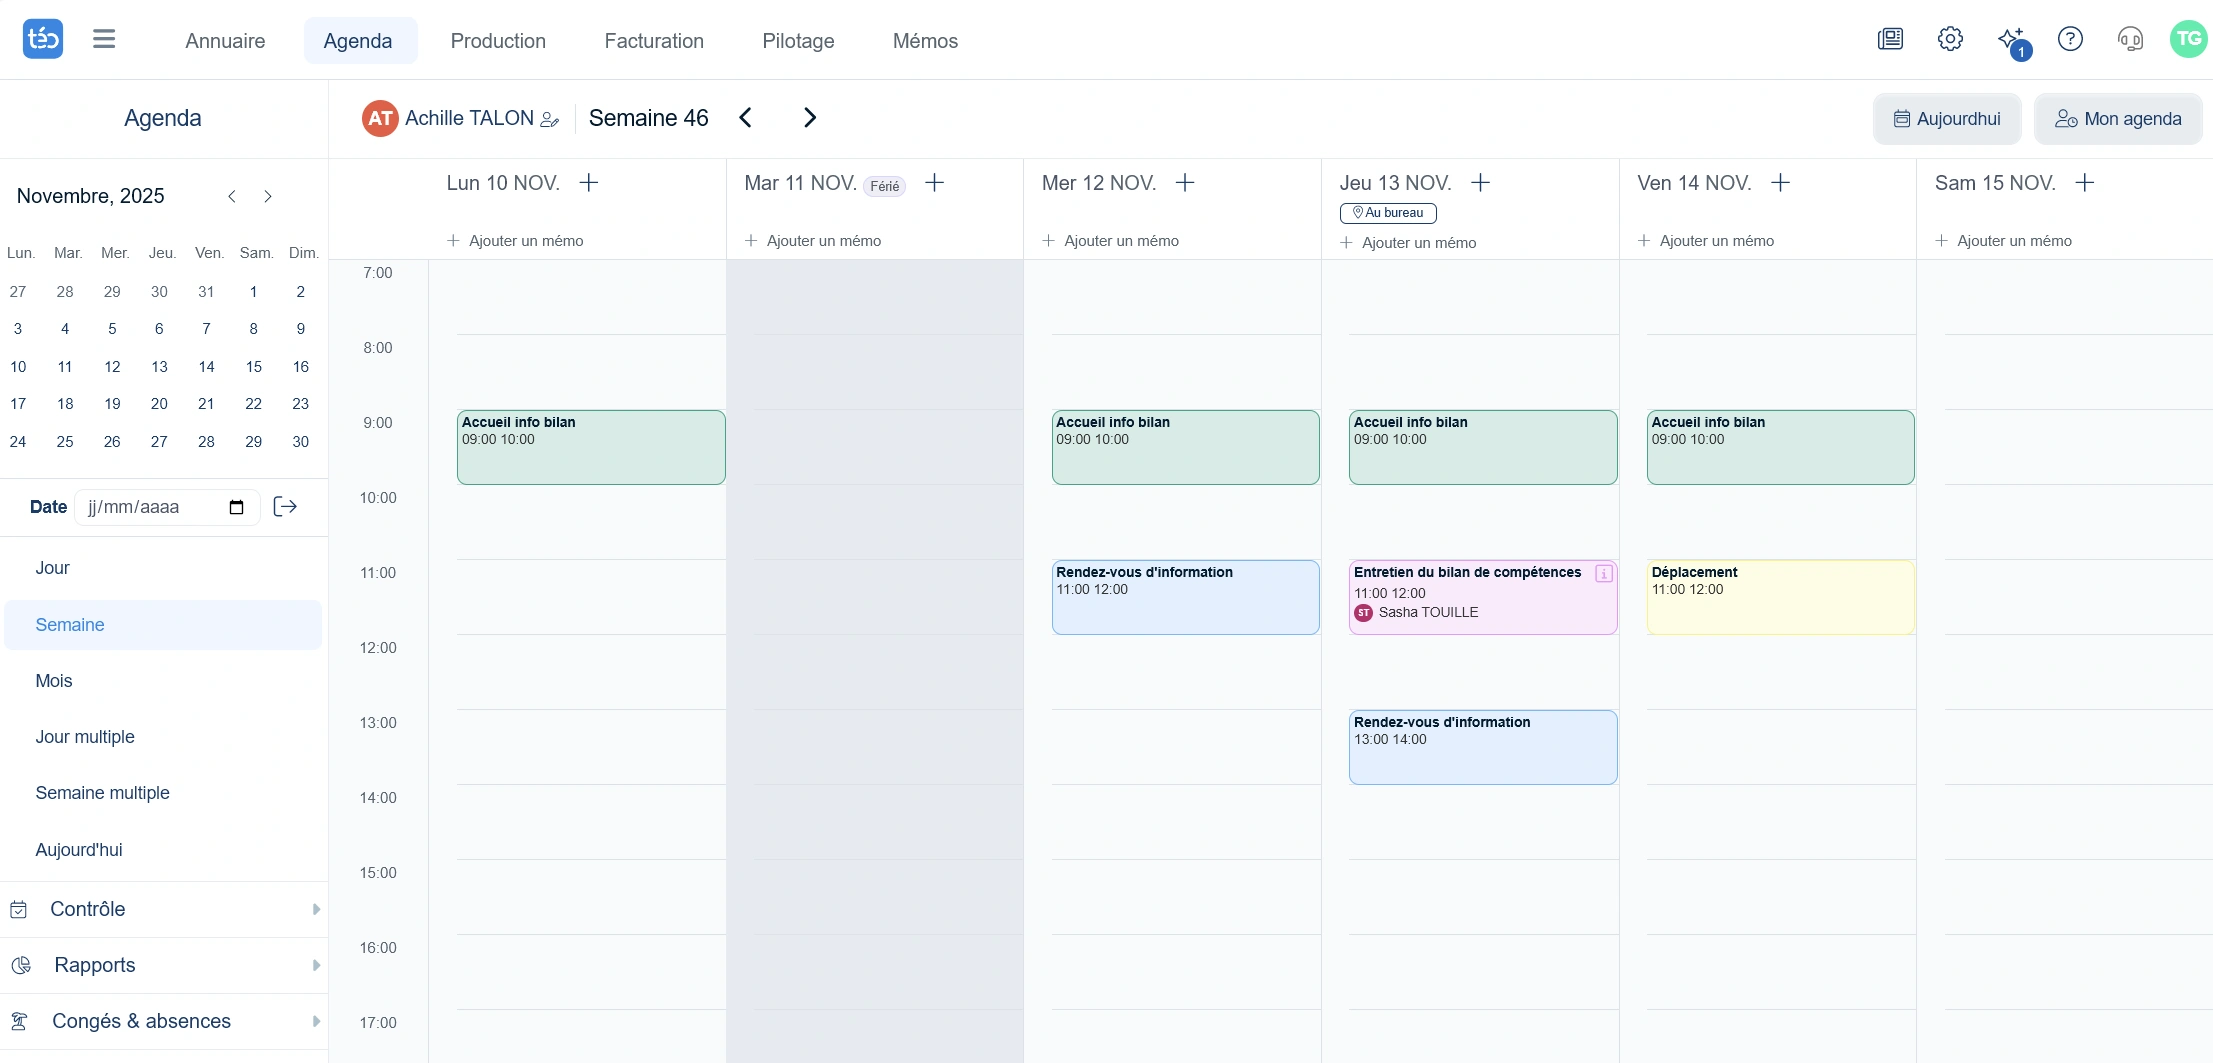Open the hamburger menu icon
This screenshot has height=1063, width=2213.
pos(103,38)
